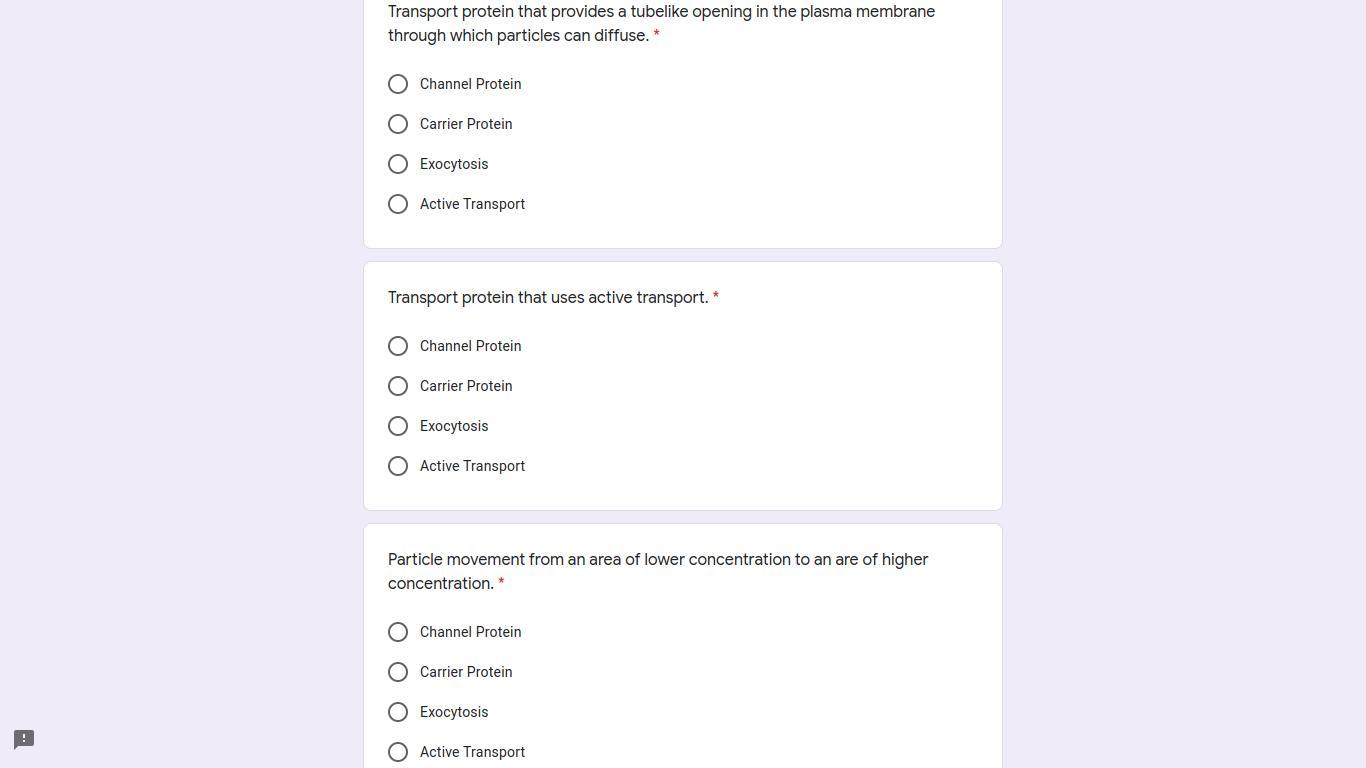
Task: Click the 'Particle movement from an area' question text
Action: [657, 560]
